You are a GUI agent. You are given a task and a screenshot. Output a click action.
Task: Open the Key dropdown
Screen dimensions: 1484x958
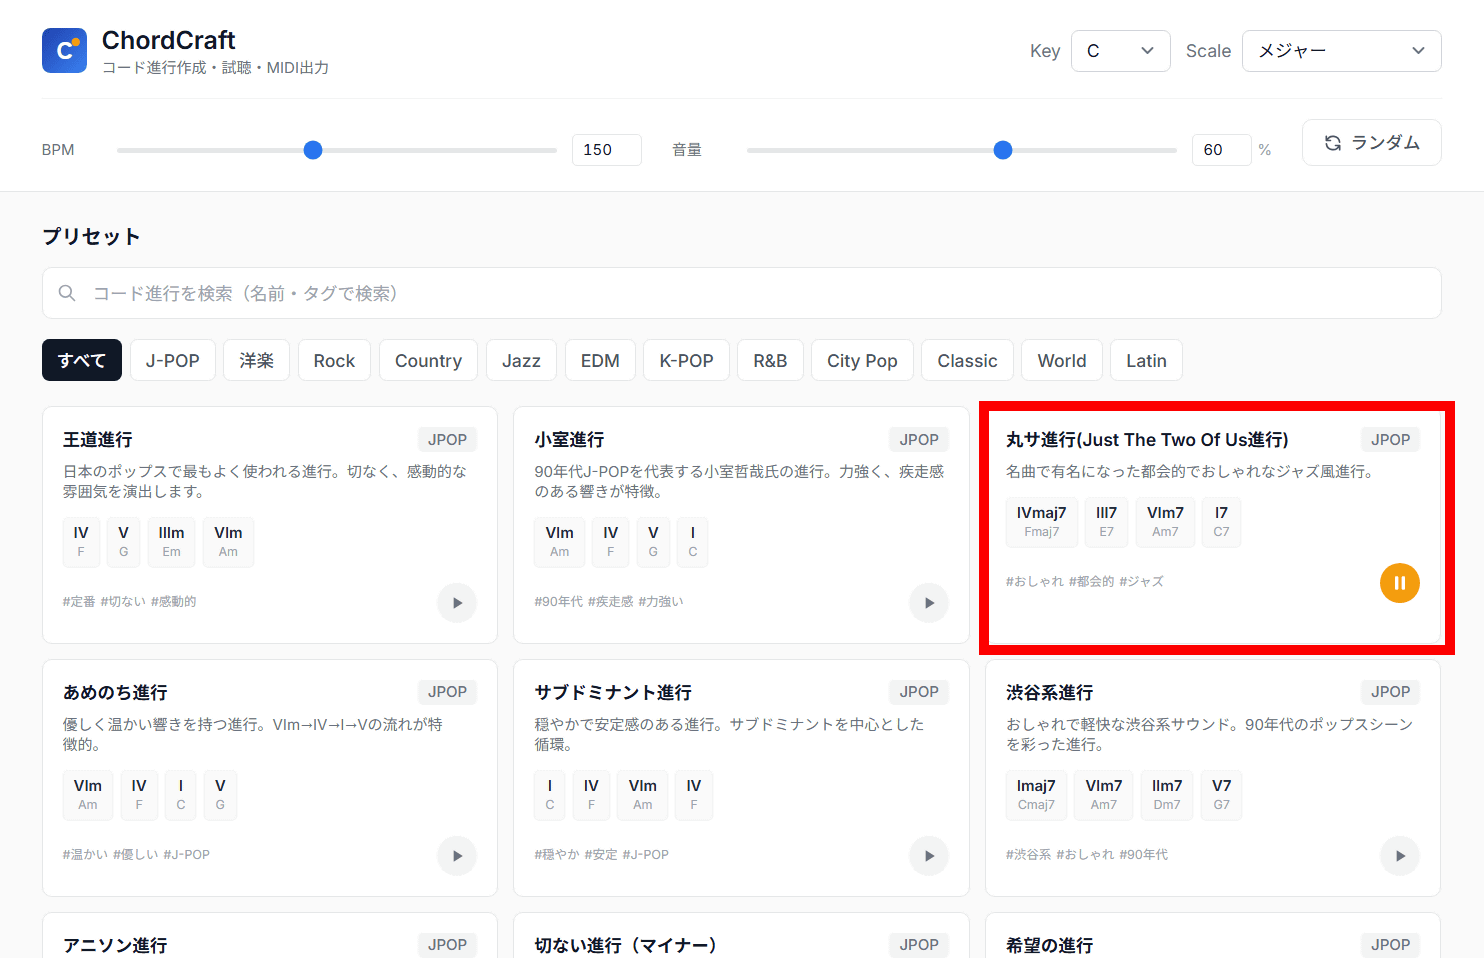pyautogui.click(x=1120, y=51)
